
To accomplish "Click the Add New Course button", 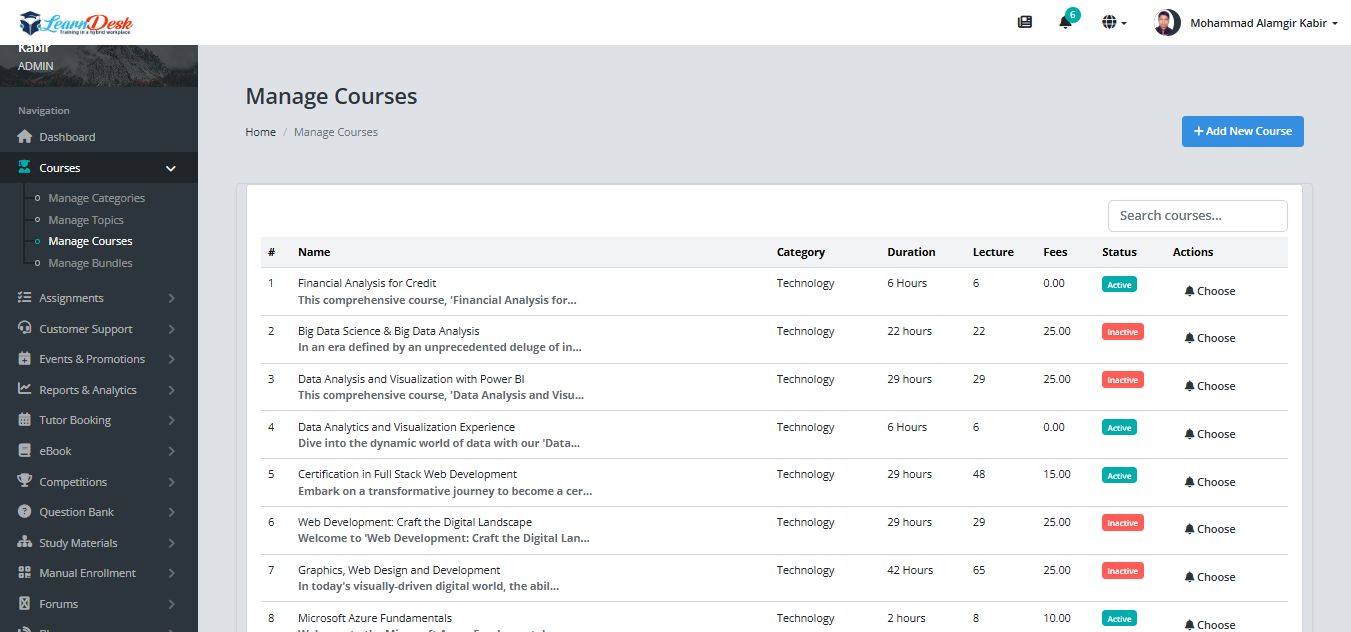I will click(x=1242, y=131).
